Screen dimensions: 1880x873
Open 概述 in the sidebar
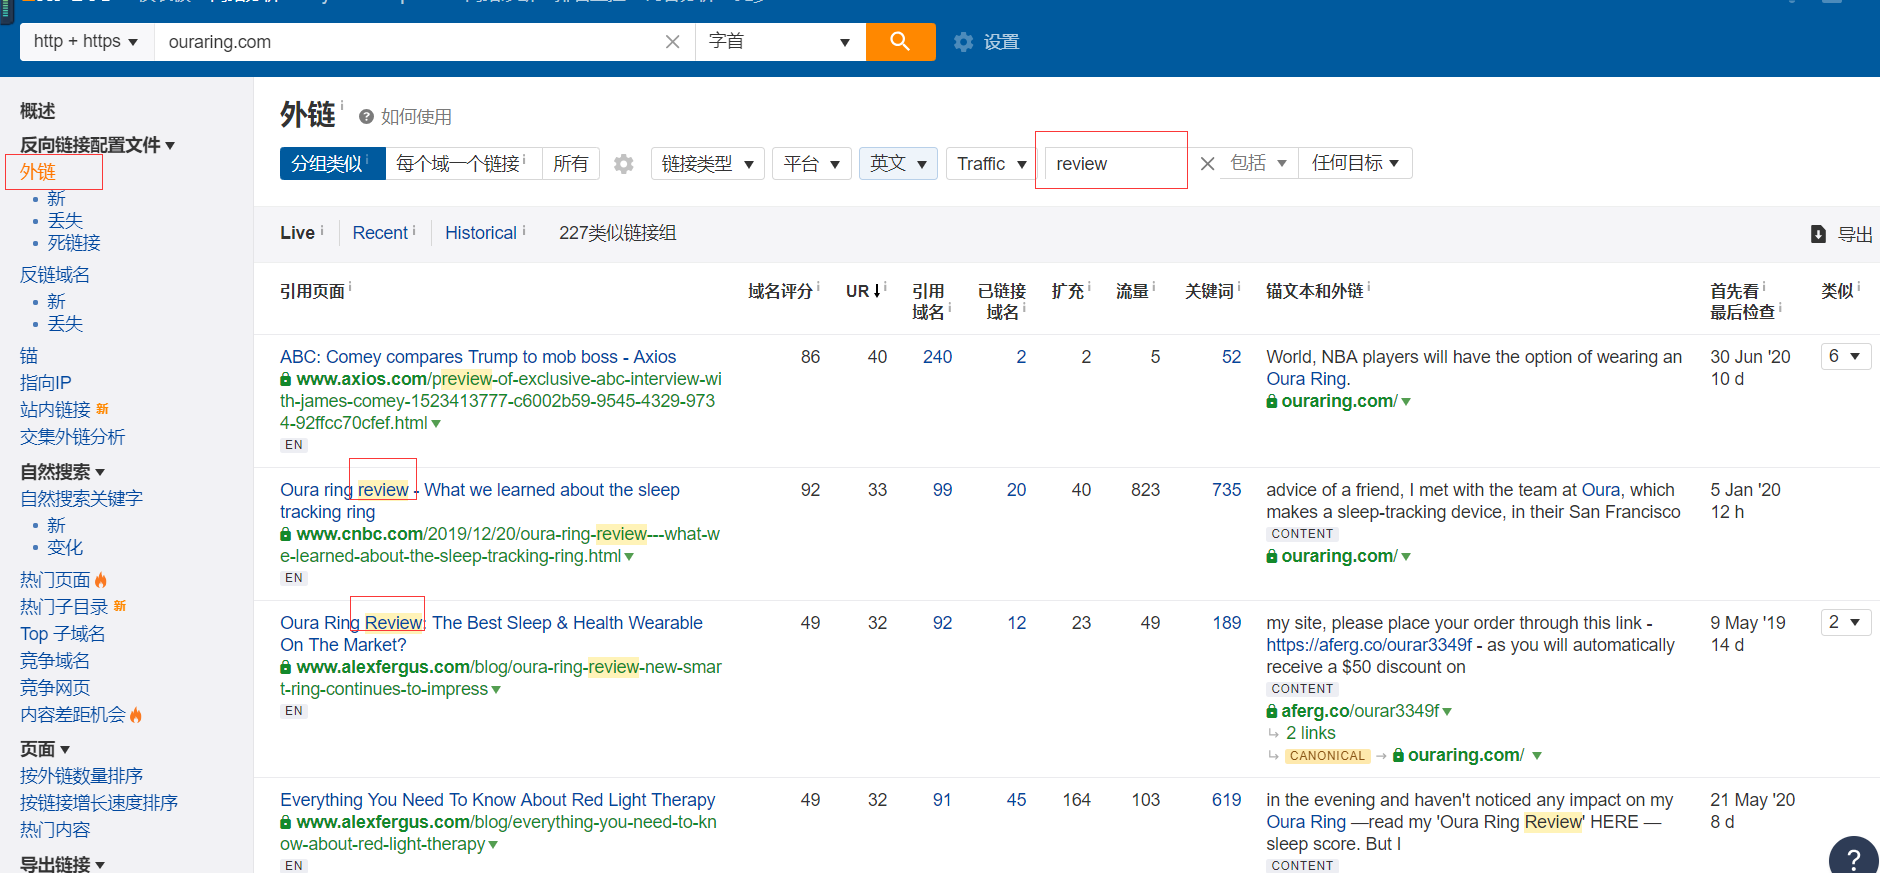click(38, 111)
